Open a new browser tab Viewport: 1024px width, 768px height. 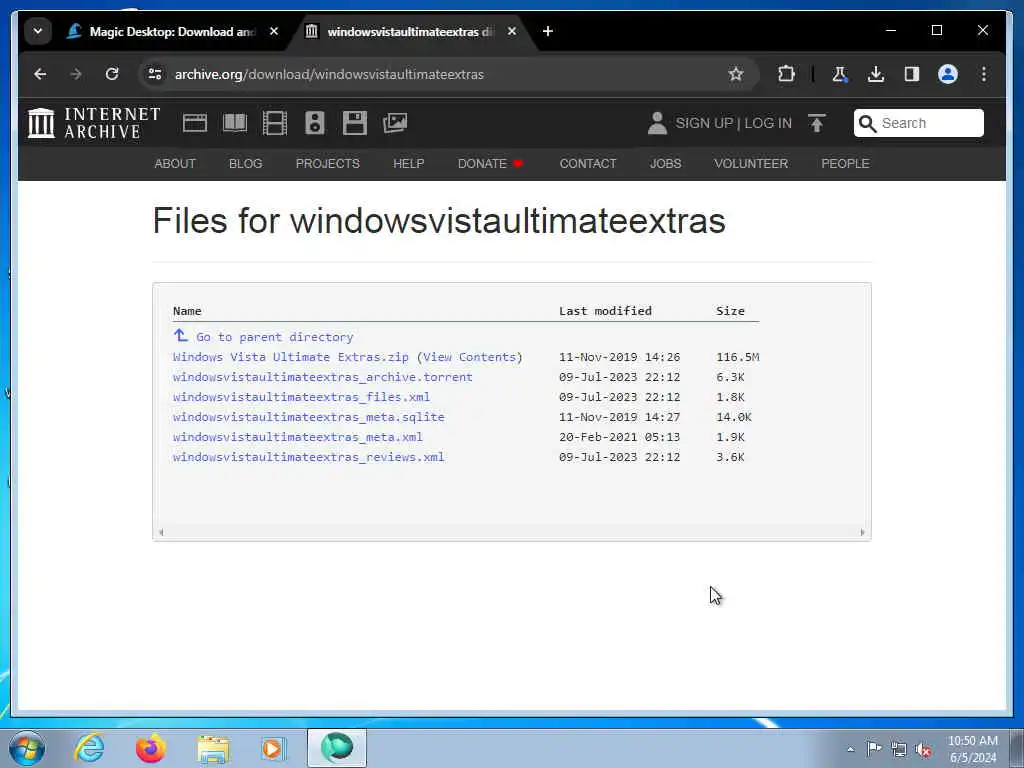(548, 31)
